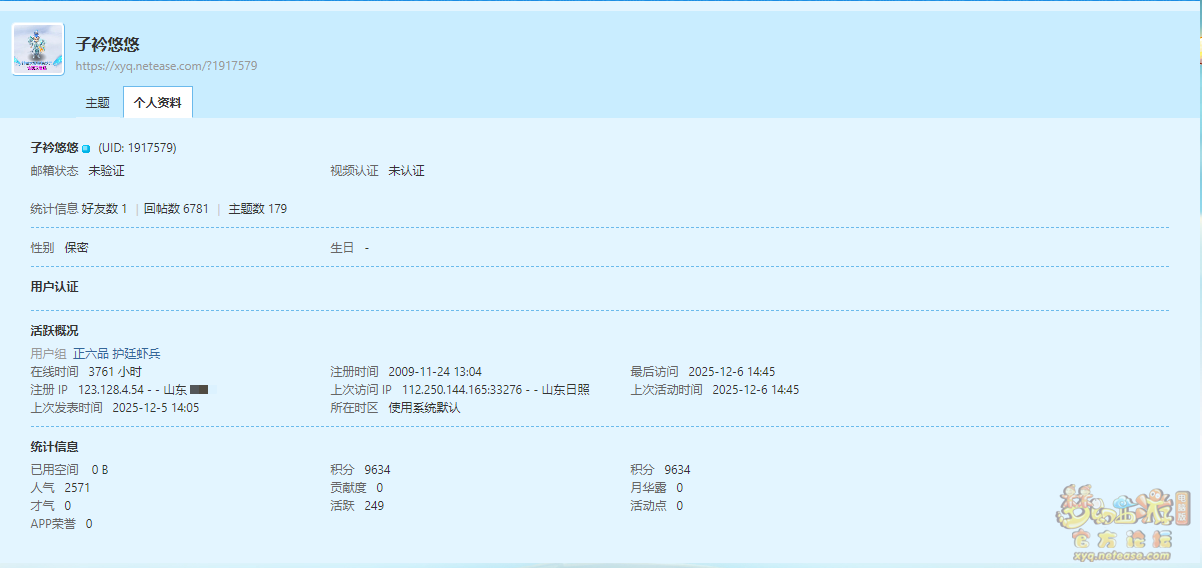Viewport: 1202px width, 568px height.
Task: Click the 注册时间 2009-11-24 value
Action: pyautogui.click(x=435, y=372)
